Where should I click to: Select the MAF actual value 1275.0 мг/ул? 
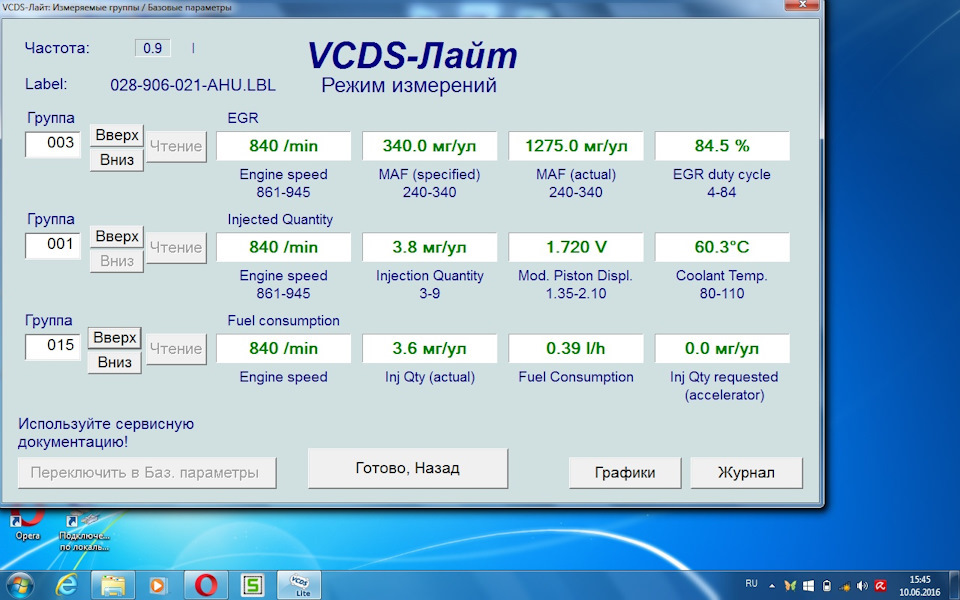576,146
